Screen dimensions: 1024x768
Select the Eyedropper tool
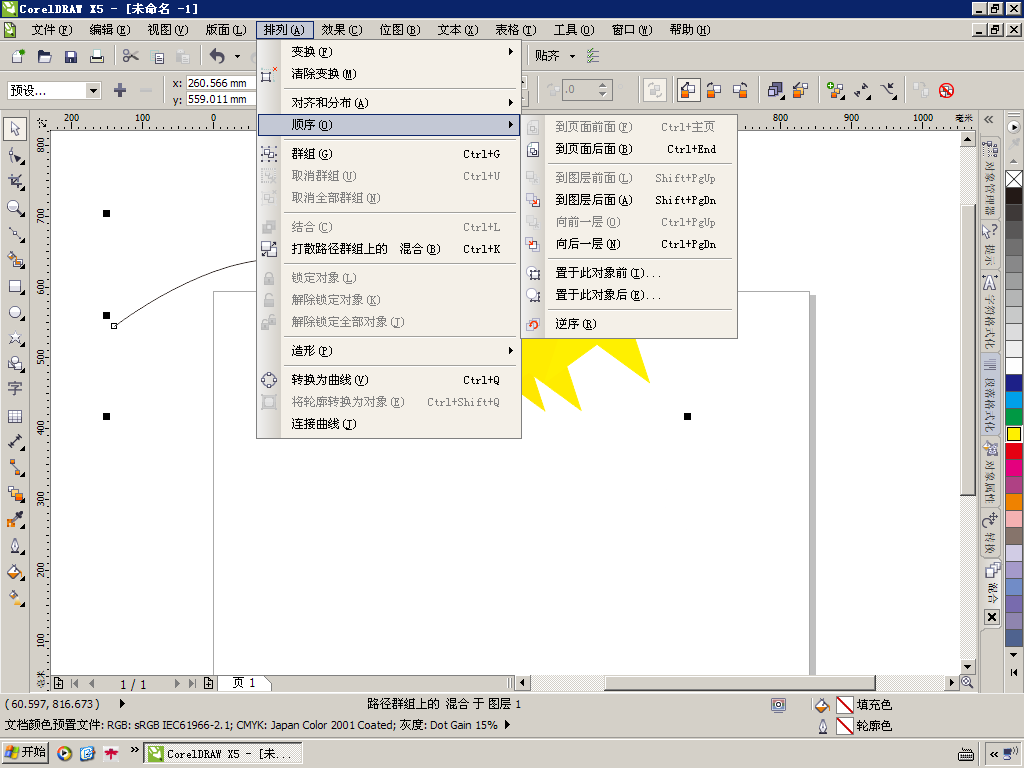pyautogui.click(x=14, y=520)
